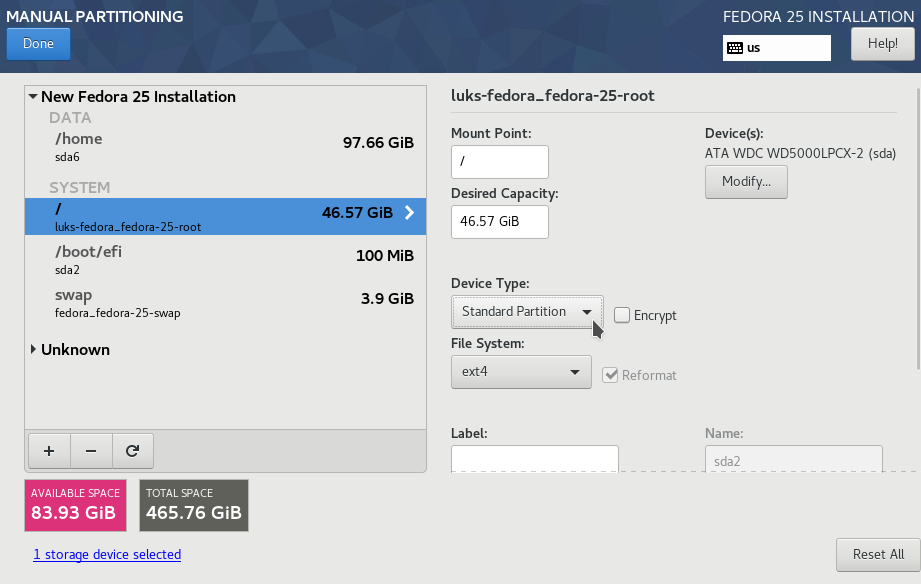This screenshot has height=584, width=921.
Task: Toggle the Reformat checkbox
Action: pos(610,376)
